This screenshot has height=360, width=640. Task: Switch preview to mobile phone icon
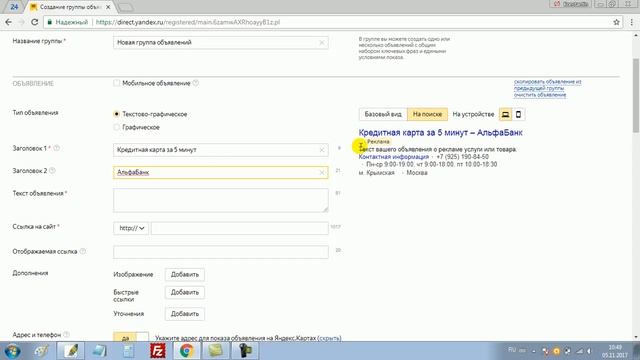[518, 114]
